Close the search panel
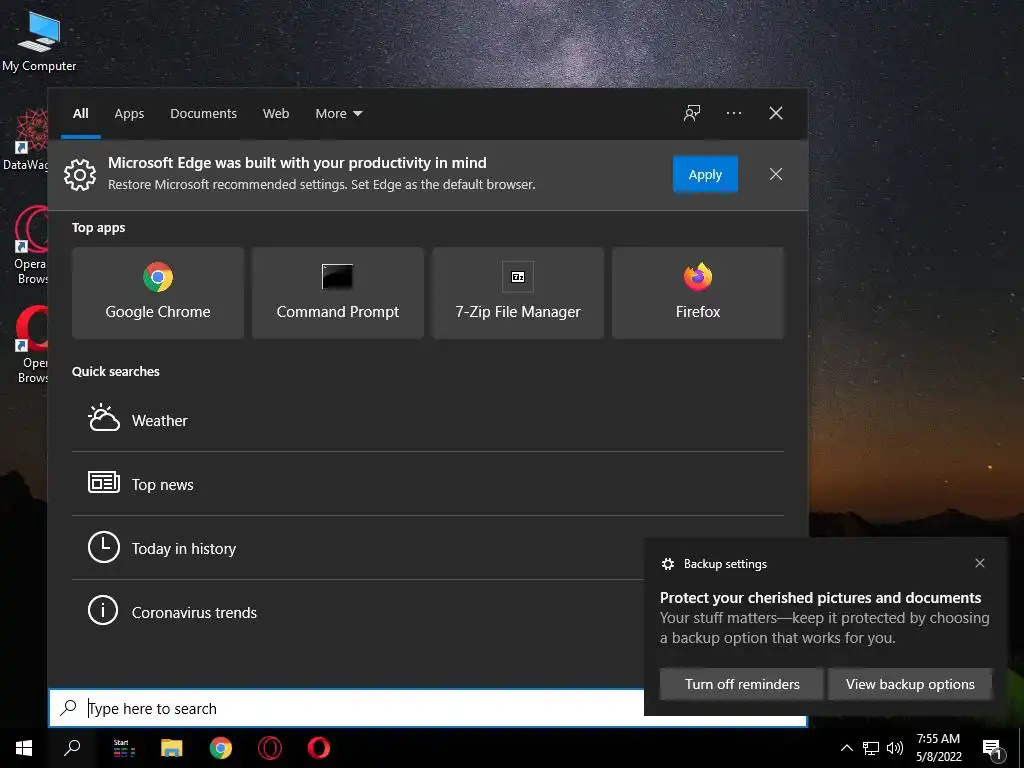Viewport: 1024px width, 768px height. click(776, 113)
